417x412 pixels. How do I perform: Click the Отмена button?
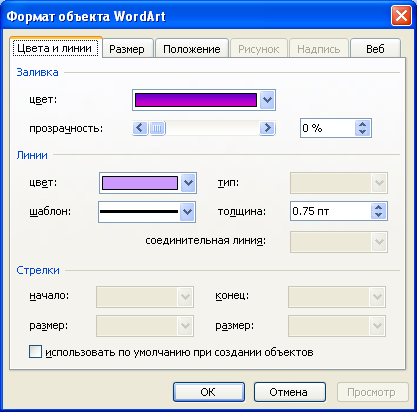pyautogui.click(x=289, y=392)
